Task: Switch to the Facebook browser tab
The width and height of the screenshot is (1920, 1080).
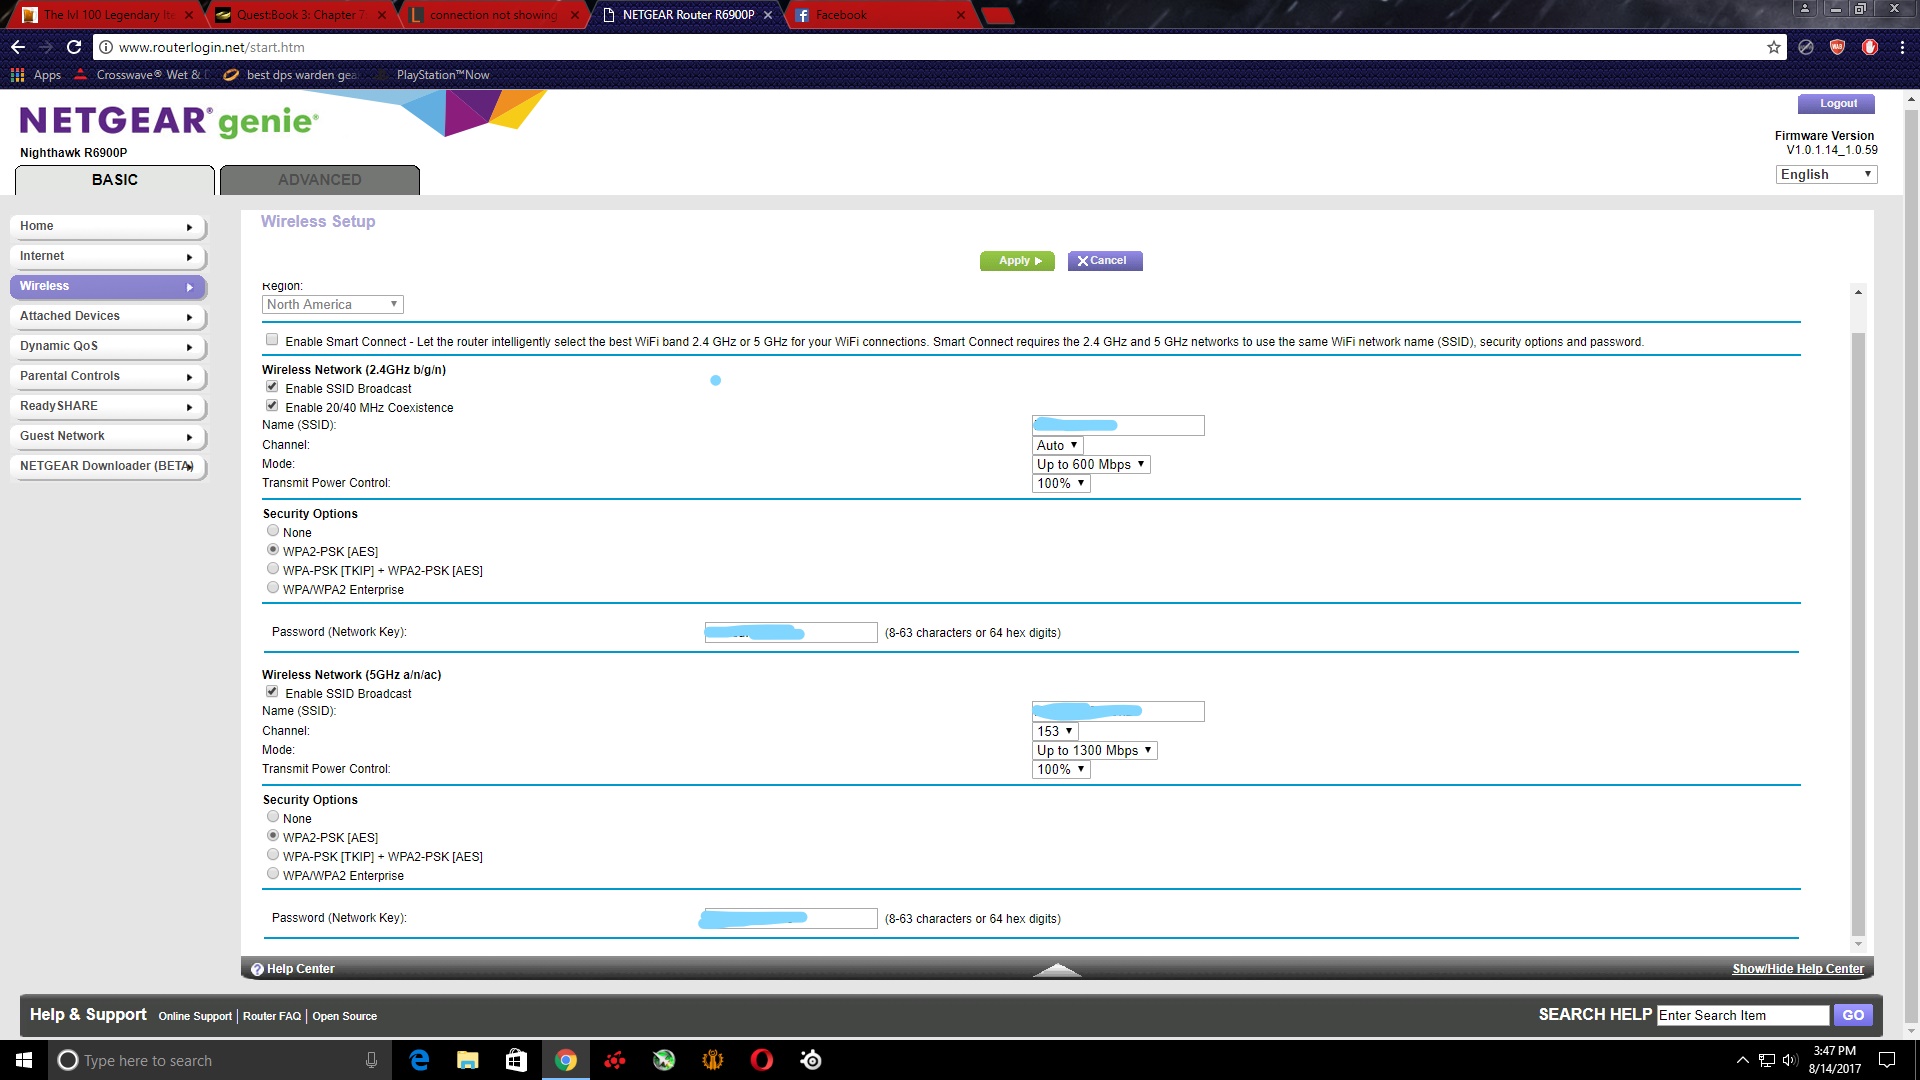Action: (880, 15)
